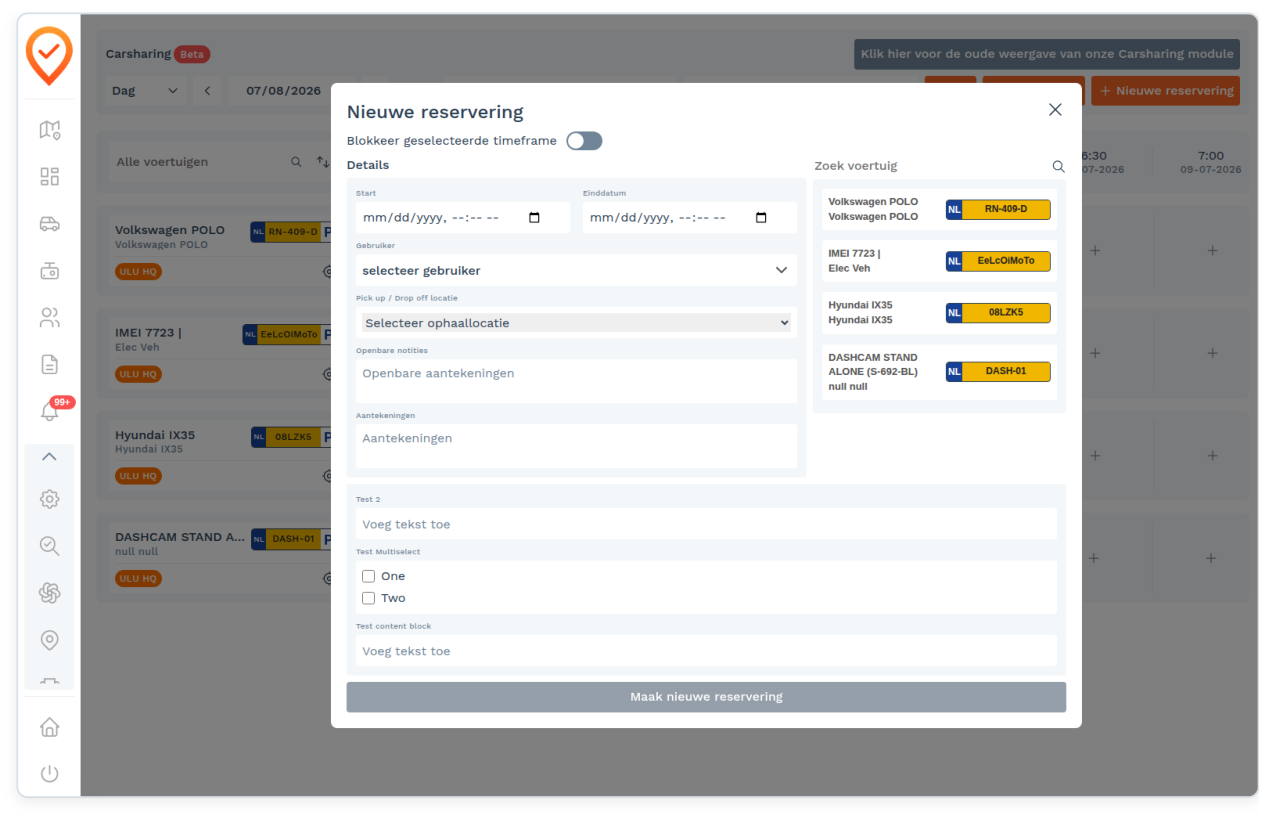The height and width of the screenshot is (818, 1276).
Task: Click the Test 2 text field
Action: coord(706,524)
